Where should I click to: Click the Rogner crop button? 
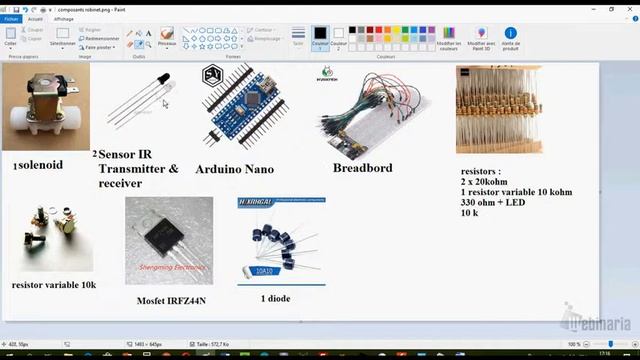point(90,30)
